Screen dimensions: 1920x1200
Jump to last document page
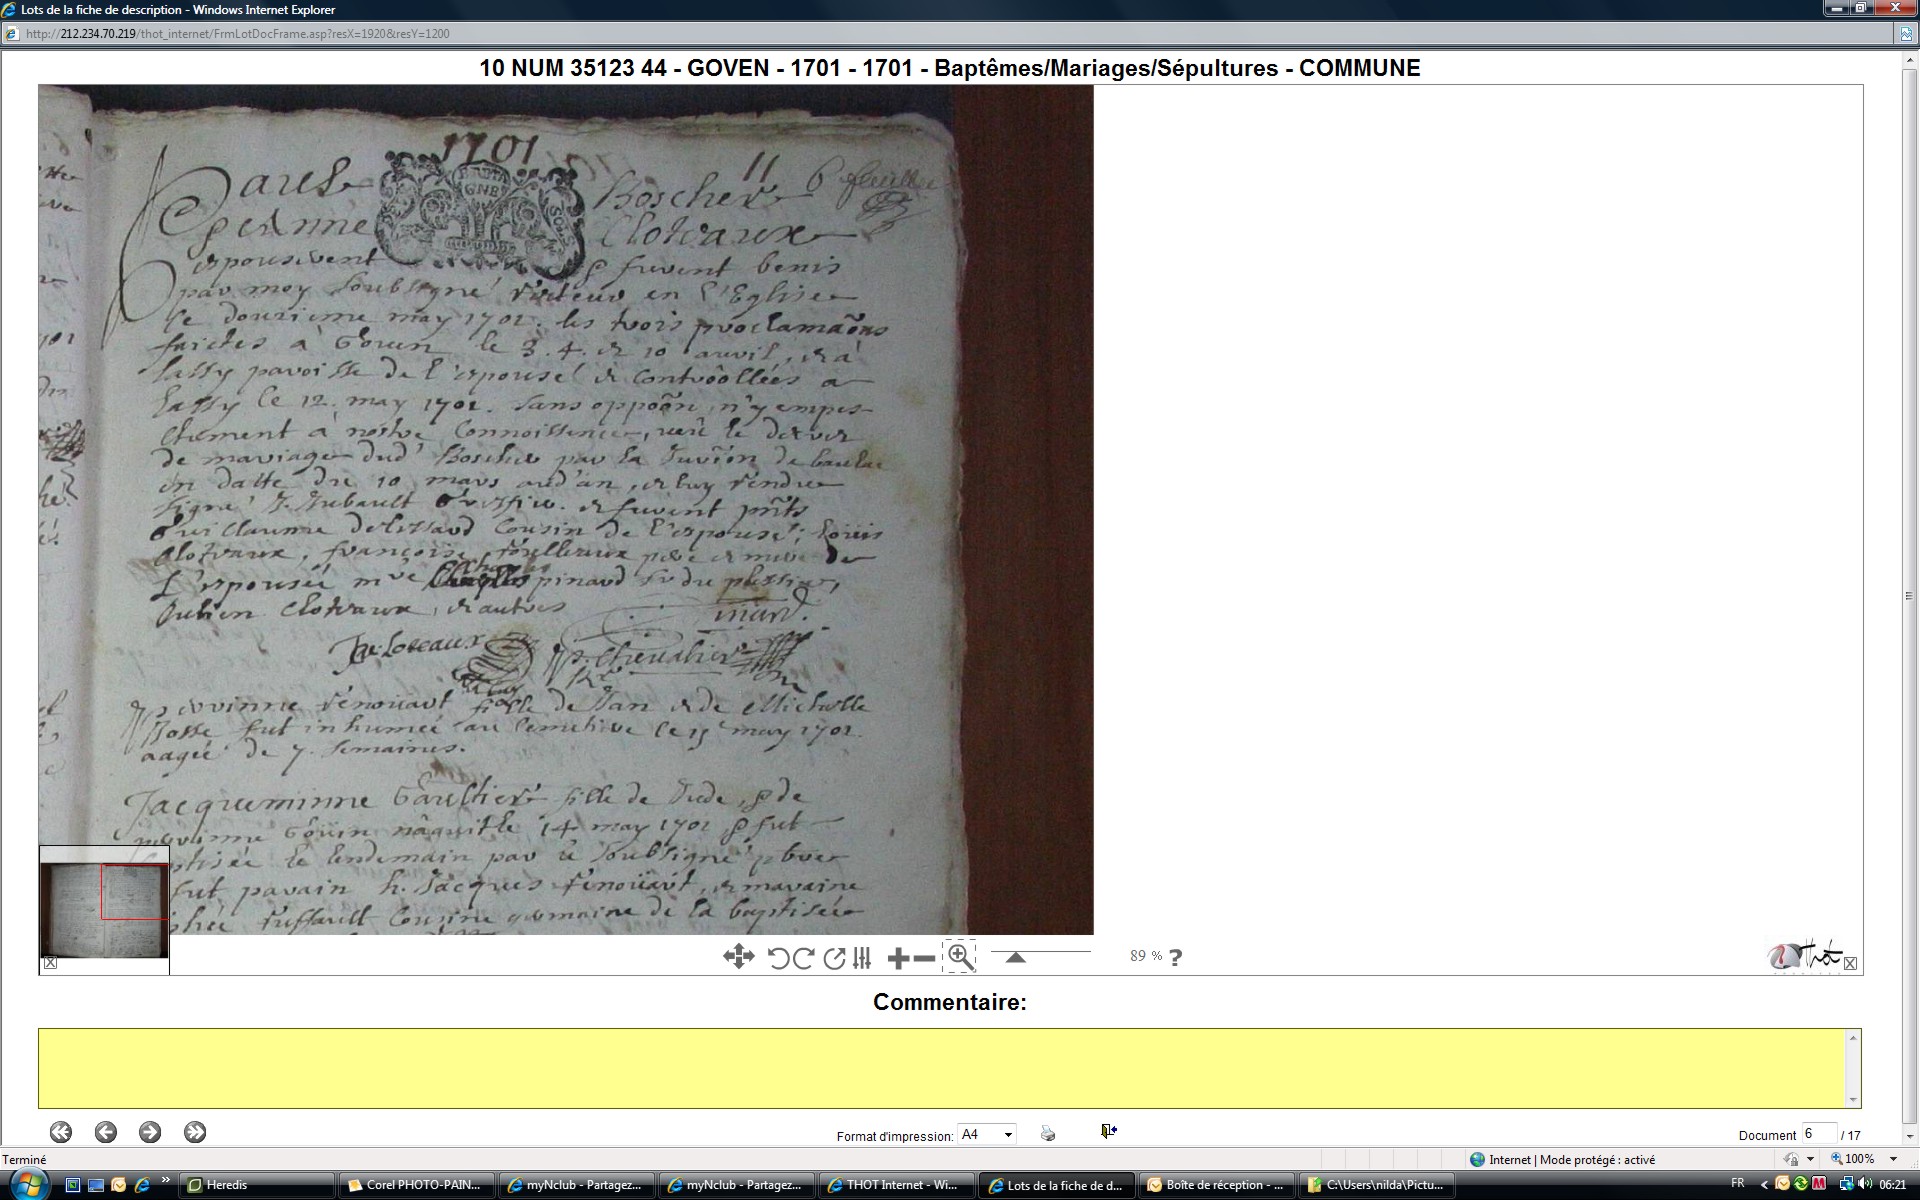tap(195, 1132)
